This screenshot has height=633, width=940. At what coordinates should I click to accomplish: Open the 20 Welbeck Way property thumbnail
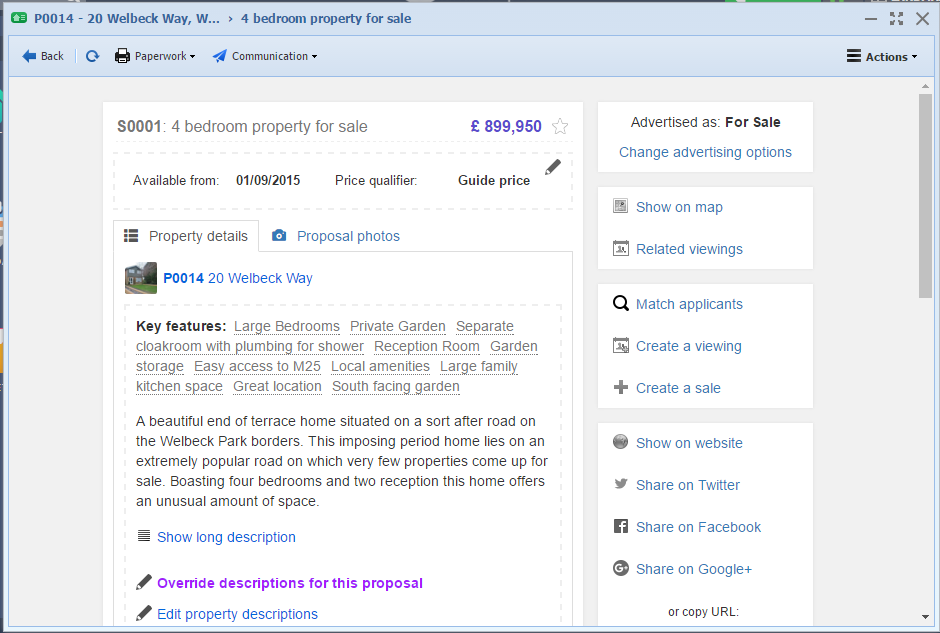pyautogui.click(x=141, y=278)
